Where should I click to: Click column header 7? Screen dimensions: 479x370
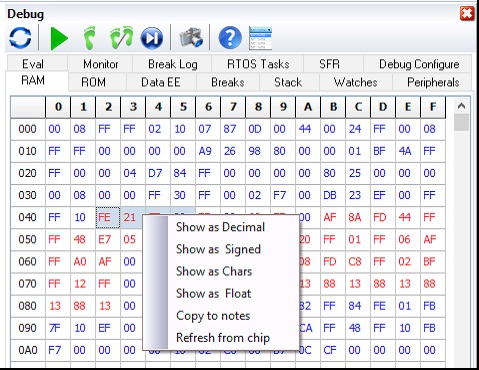tap(233, 107)
